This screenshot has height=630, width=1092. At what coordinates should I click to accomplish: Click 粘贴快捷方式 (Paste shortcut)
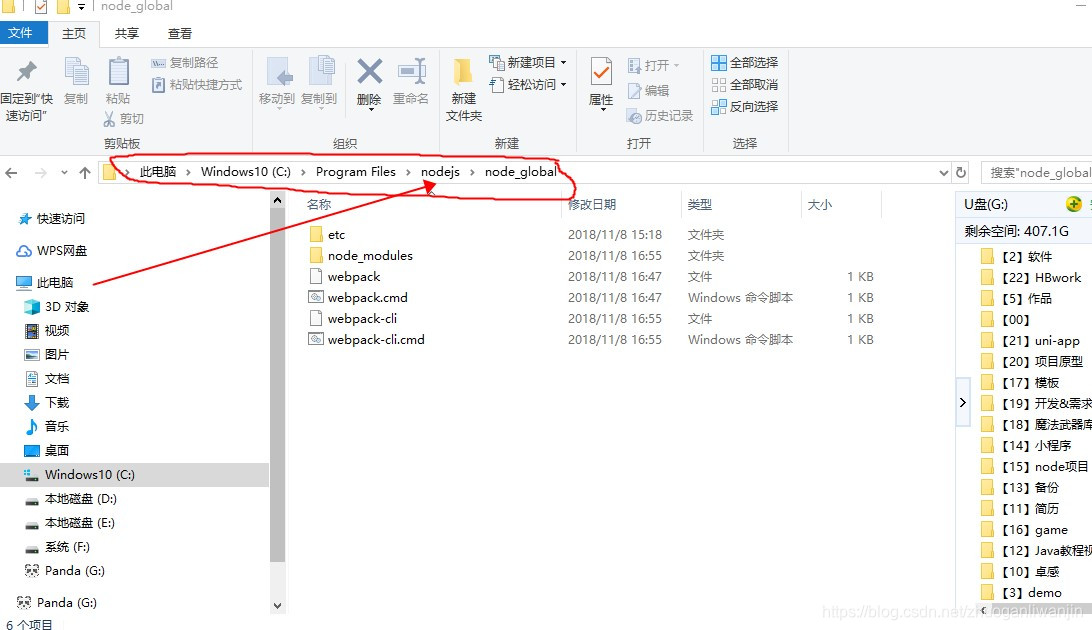196,85
